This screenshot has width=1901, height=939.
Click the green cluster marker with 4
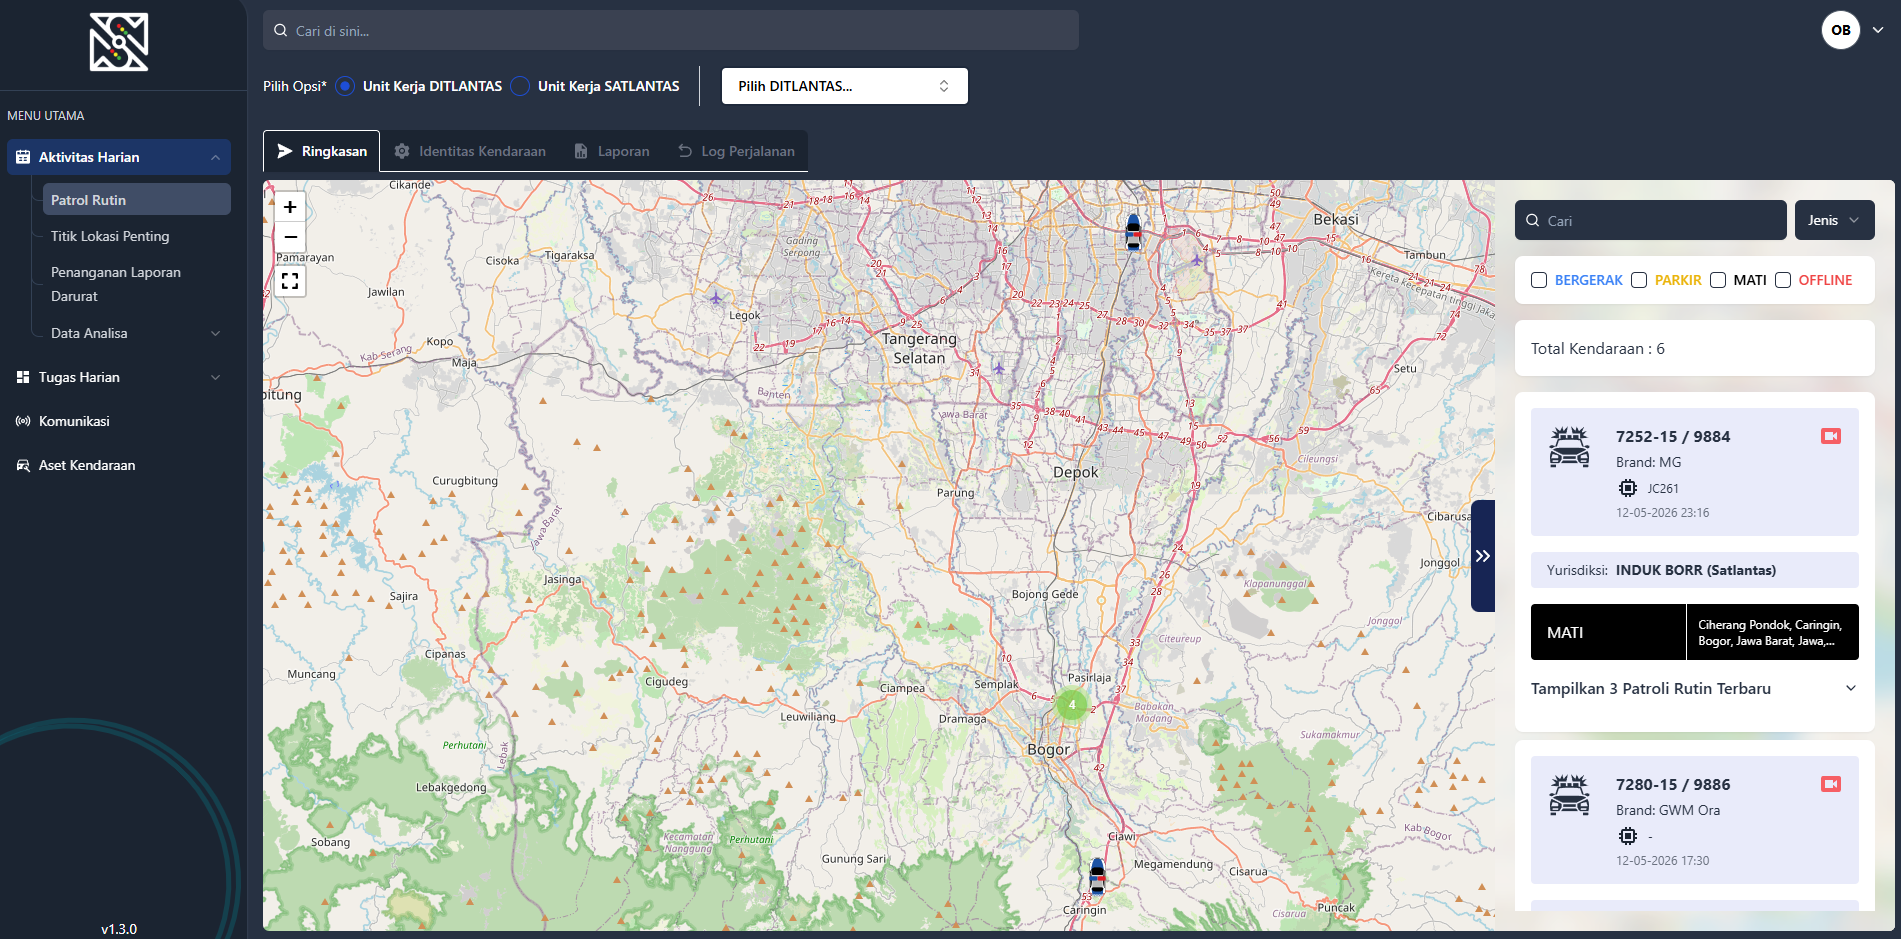pos(1072,704)
